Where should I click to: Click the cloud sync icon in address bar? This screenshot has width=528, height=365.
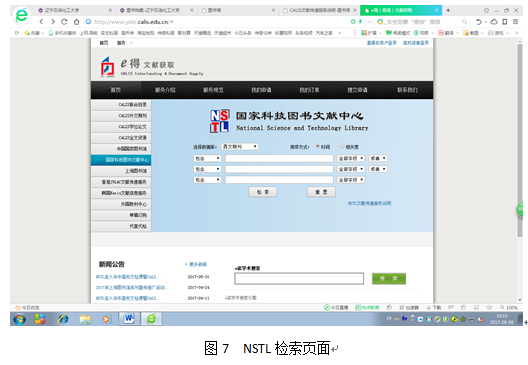click(x=494, y=22)
